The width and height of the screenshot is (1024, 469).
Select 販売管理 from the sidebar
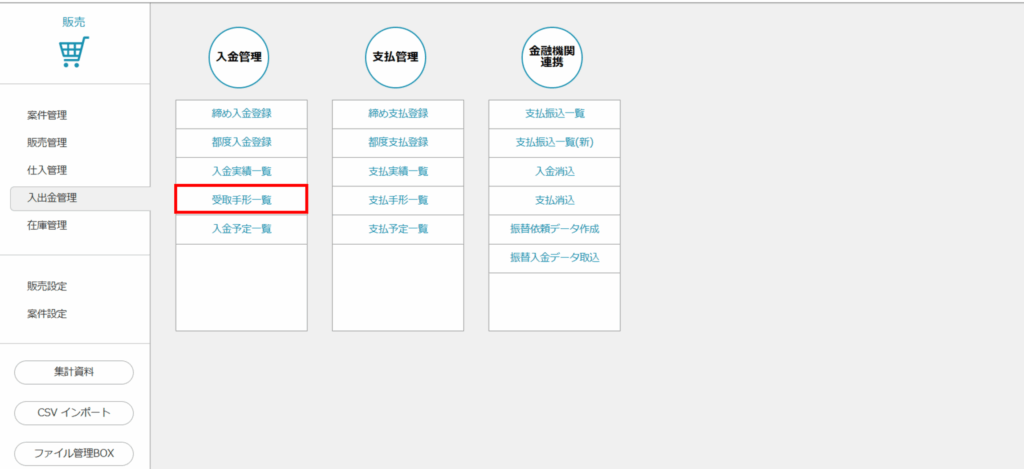pos(47,143)
